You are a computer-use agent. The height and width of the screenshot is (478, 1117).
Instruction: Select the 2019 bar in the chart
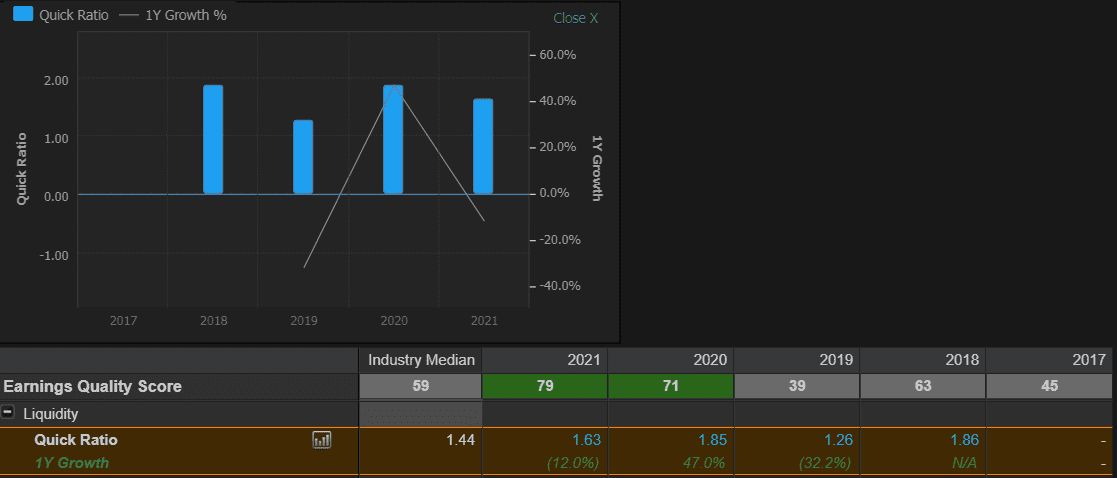click(x=303, y=157)
